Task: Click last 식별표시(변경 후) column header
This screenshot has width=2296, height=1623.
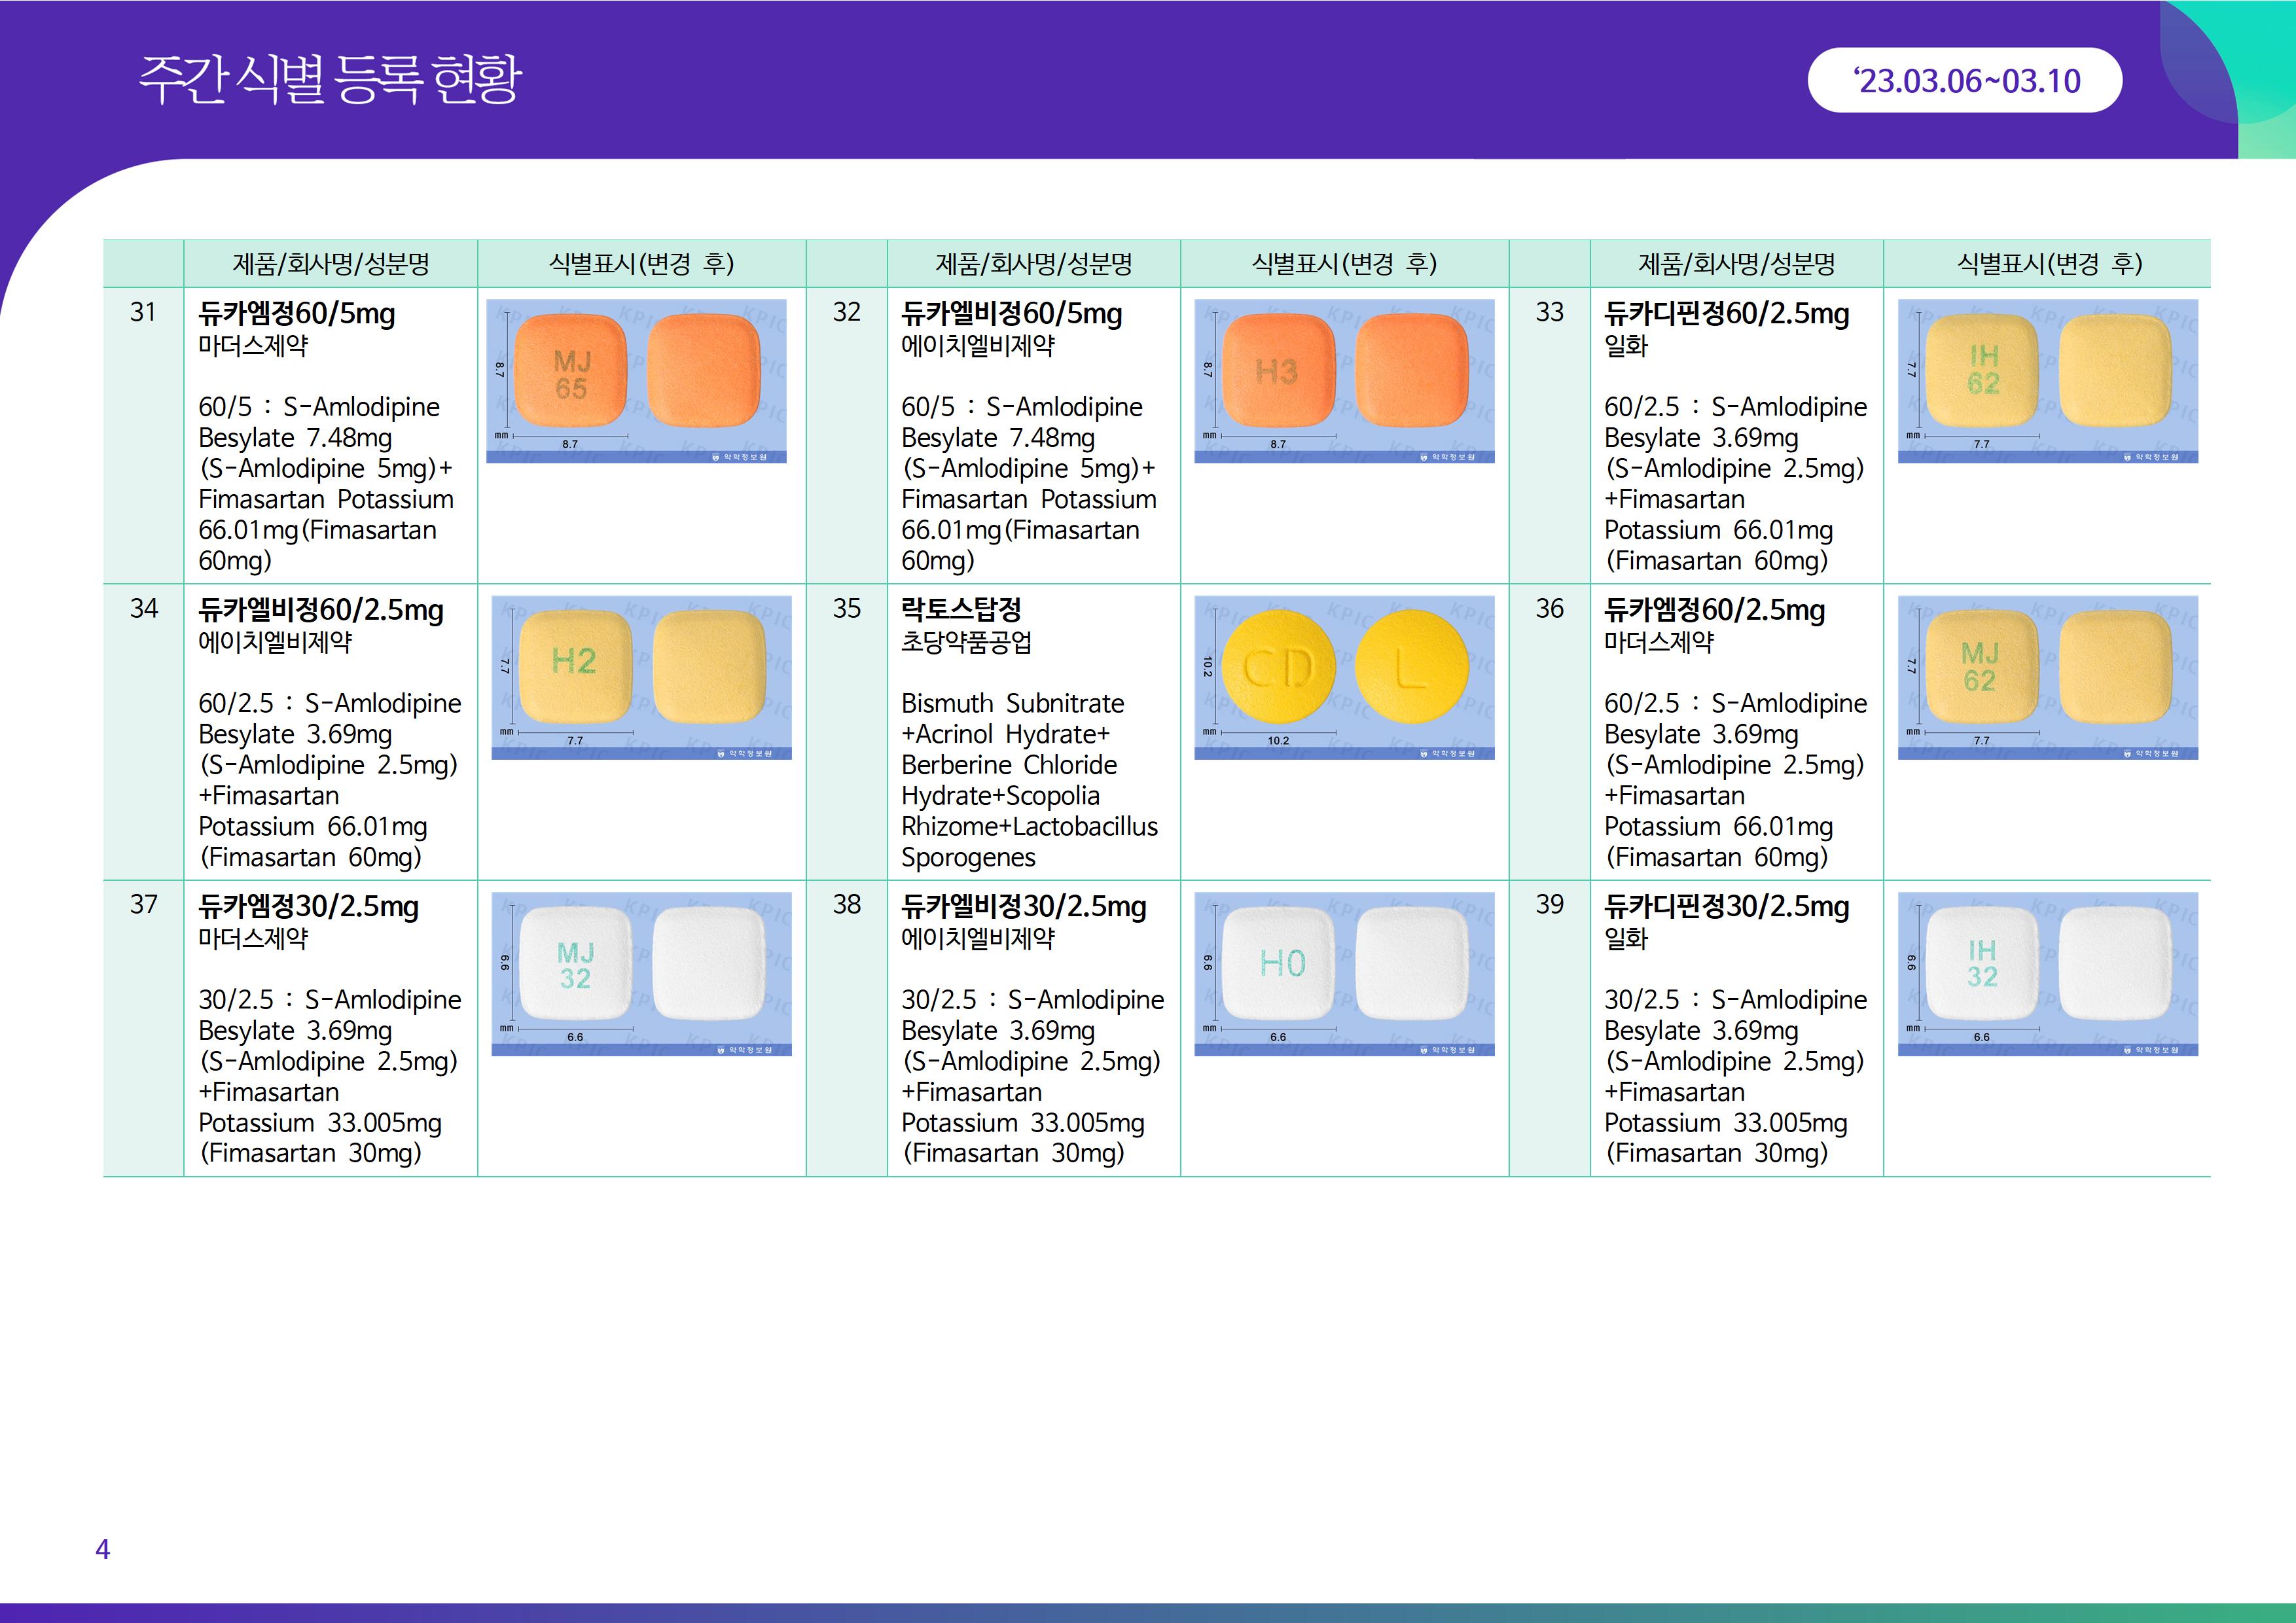Action: (x=2049, y=264)
